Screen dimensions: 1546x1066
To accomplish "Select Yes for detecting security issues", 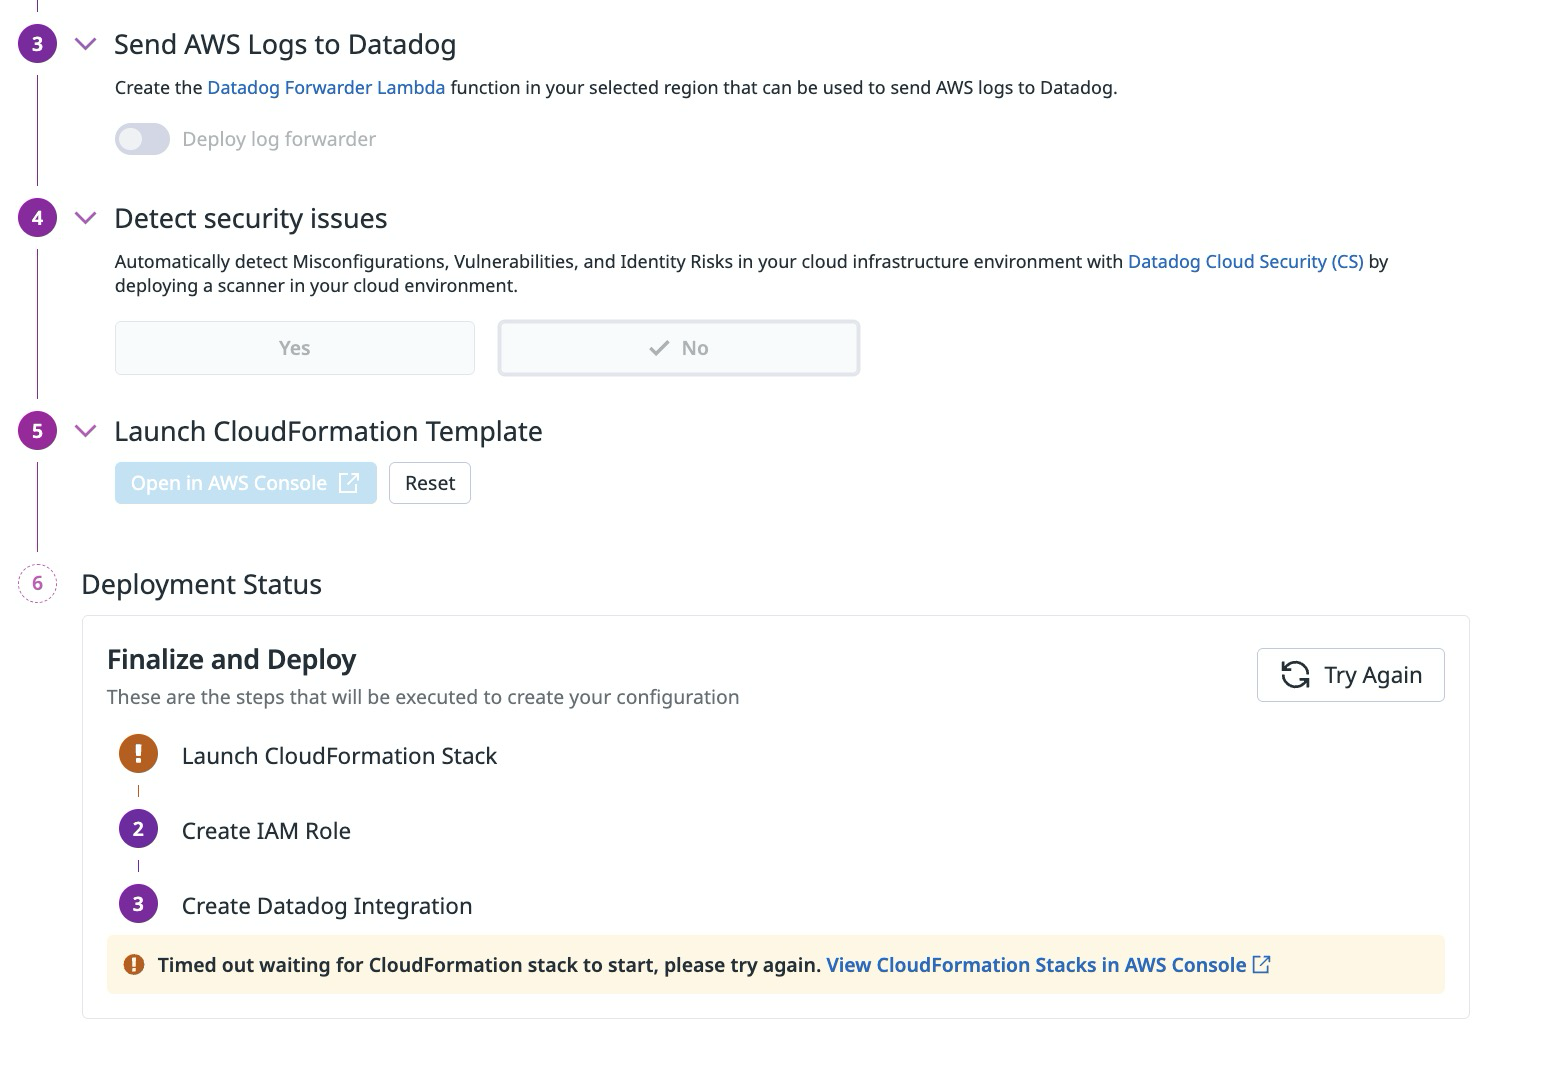I will [294, 347].
